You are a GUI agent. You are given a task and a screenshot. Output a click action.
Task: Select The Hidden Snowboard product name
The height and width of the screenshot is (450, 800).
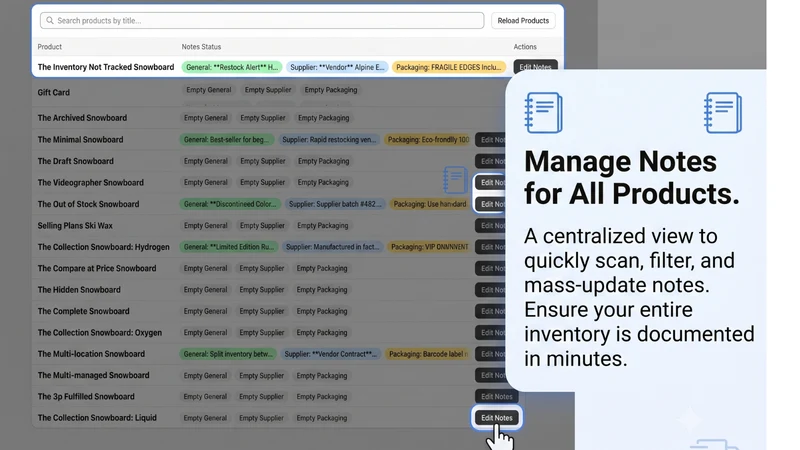tap(79, 290)
